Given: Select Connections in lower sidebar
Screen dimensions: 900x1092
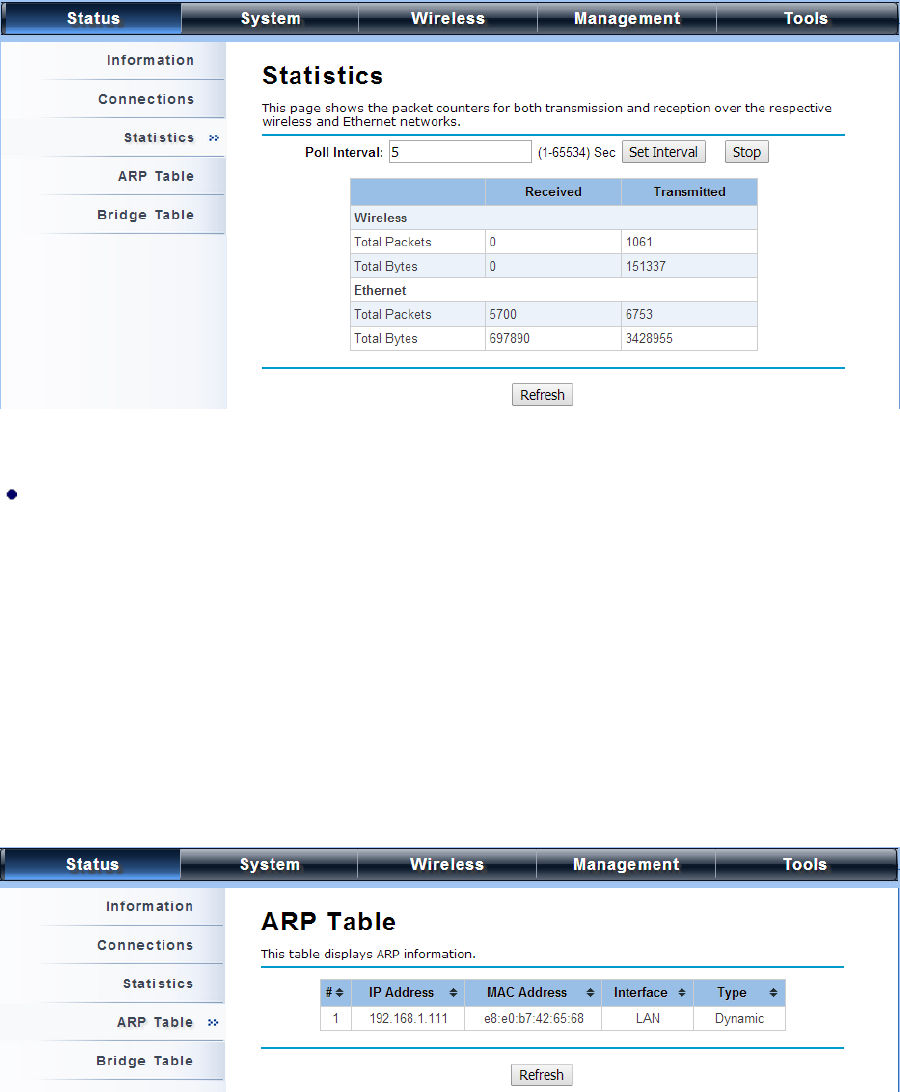Looking at the screenshot, I should pos(146,945).
